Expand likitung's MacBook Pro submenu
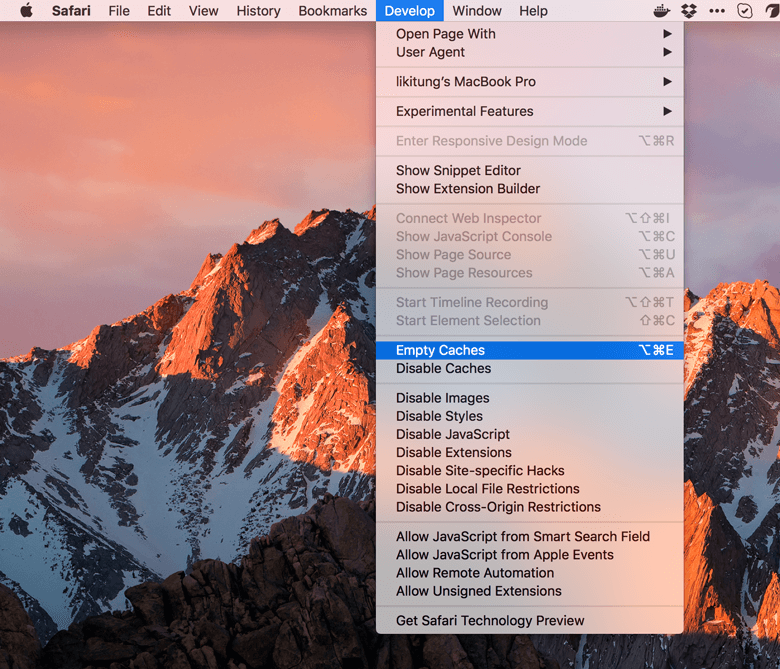Viewport: 780px width, 669px height. point(530,82)
